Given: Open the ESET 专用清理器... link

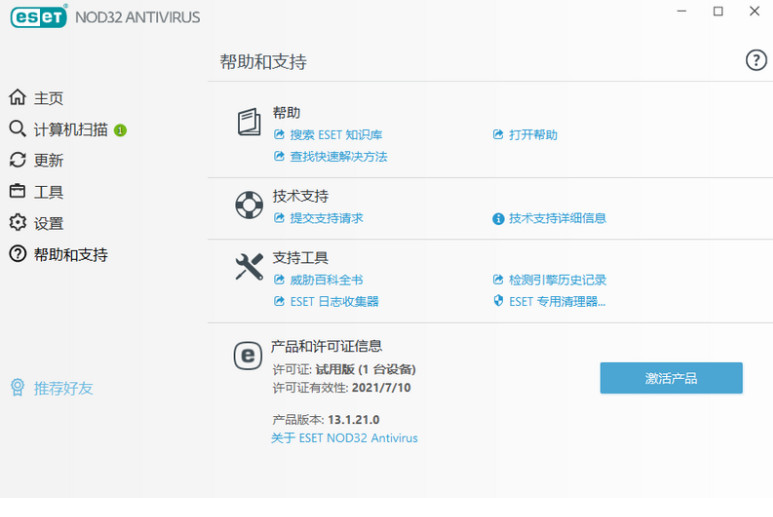Looking at the screenshot, I should point(557,301).
